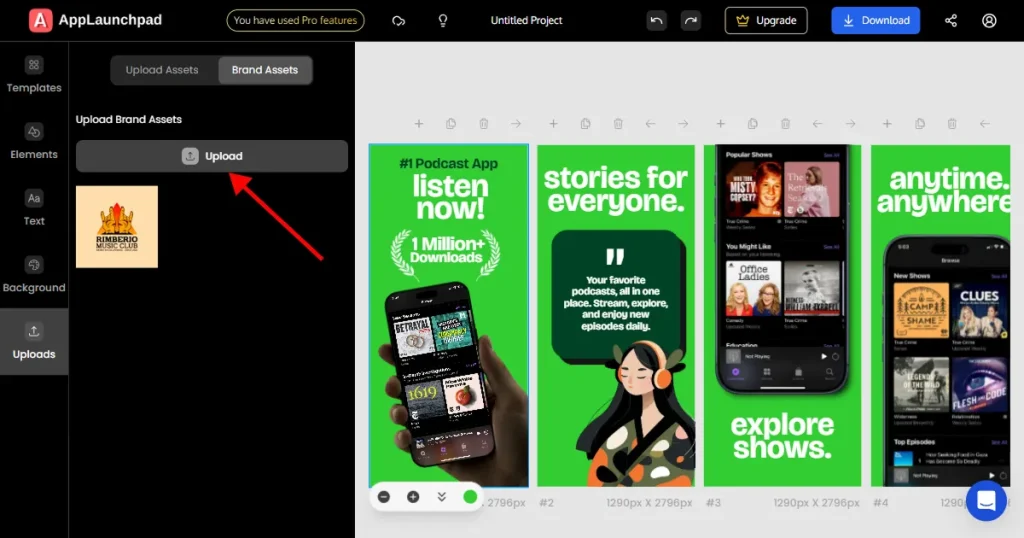This screenshot has width=1024, height=538.
Task: Click the '1 Million+ Downloads' laurel badge
Action: pyautogui.click(x=446, y=253)
